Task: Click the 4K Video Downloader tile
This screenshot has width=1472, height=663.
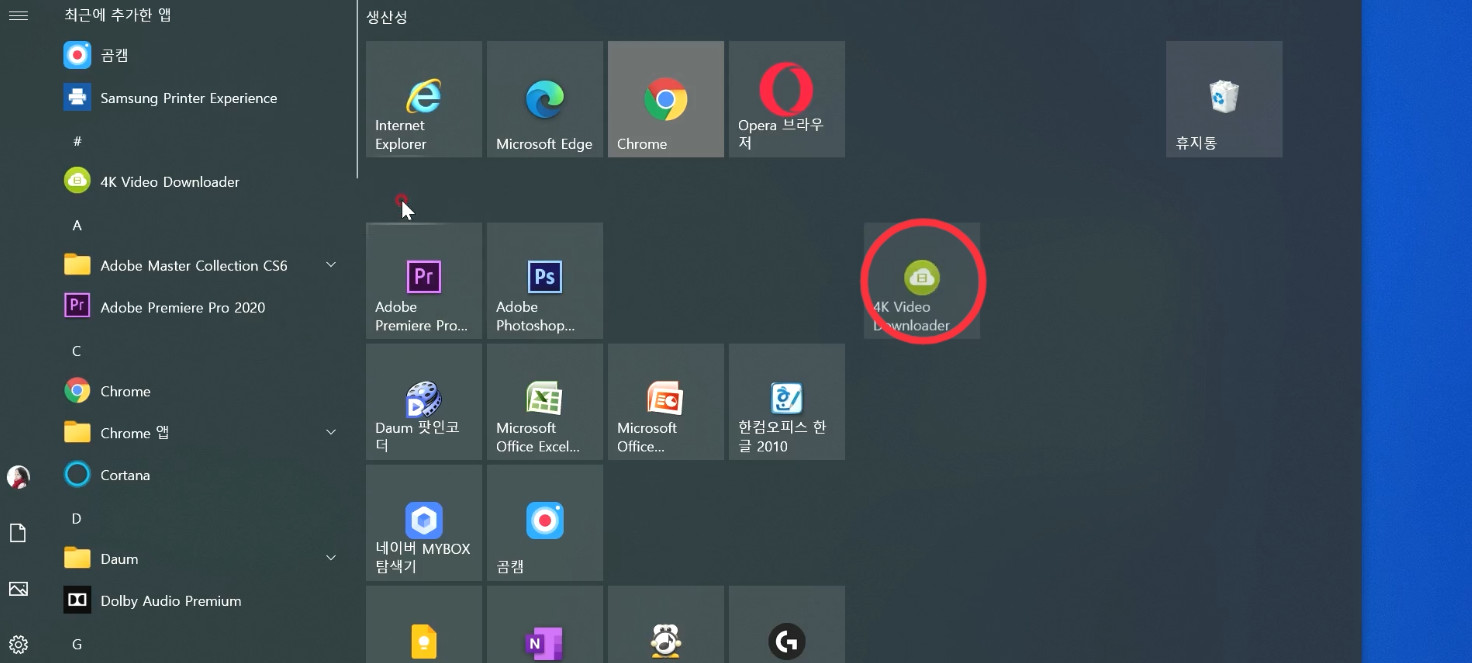Action: (x=922, y=281)
